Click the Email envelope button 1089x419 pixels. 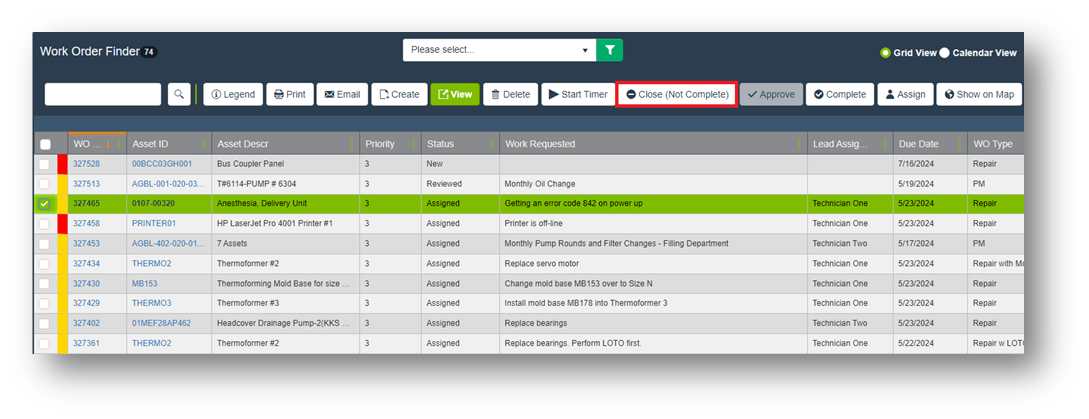342,94
